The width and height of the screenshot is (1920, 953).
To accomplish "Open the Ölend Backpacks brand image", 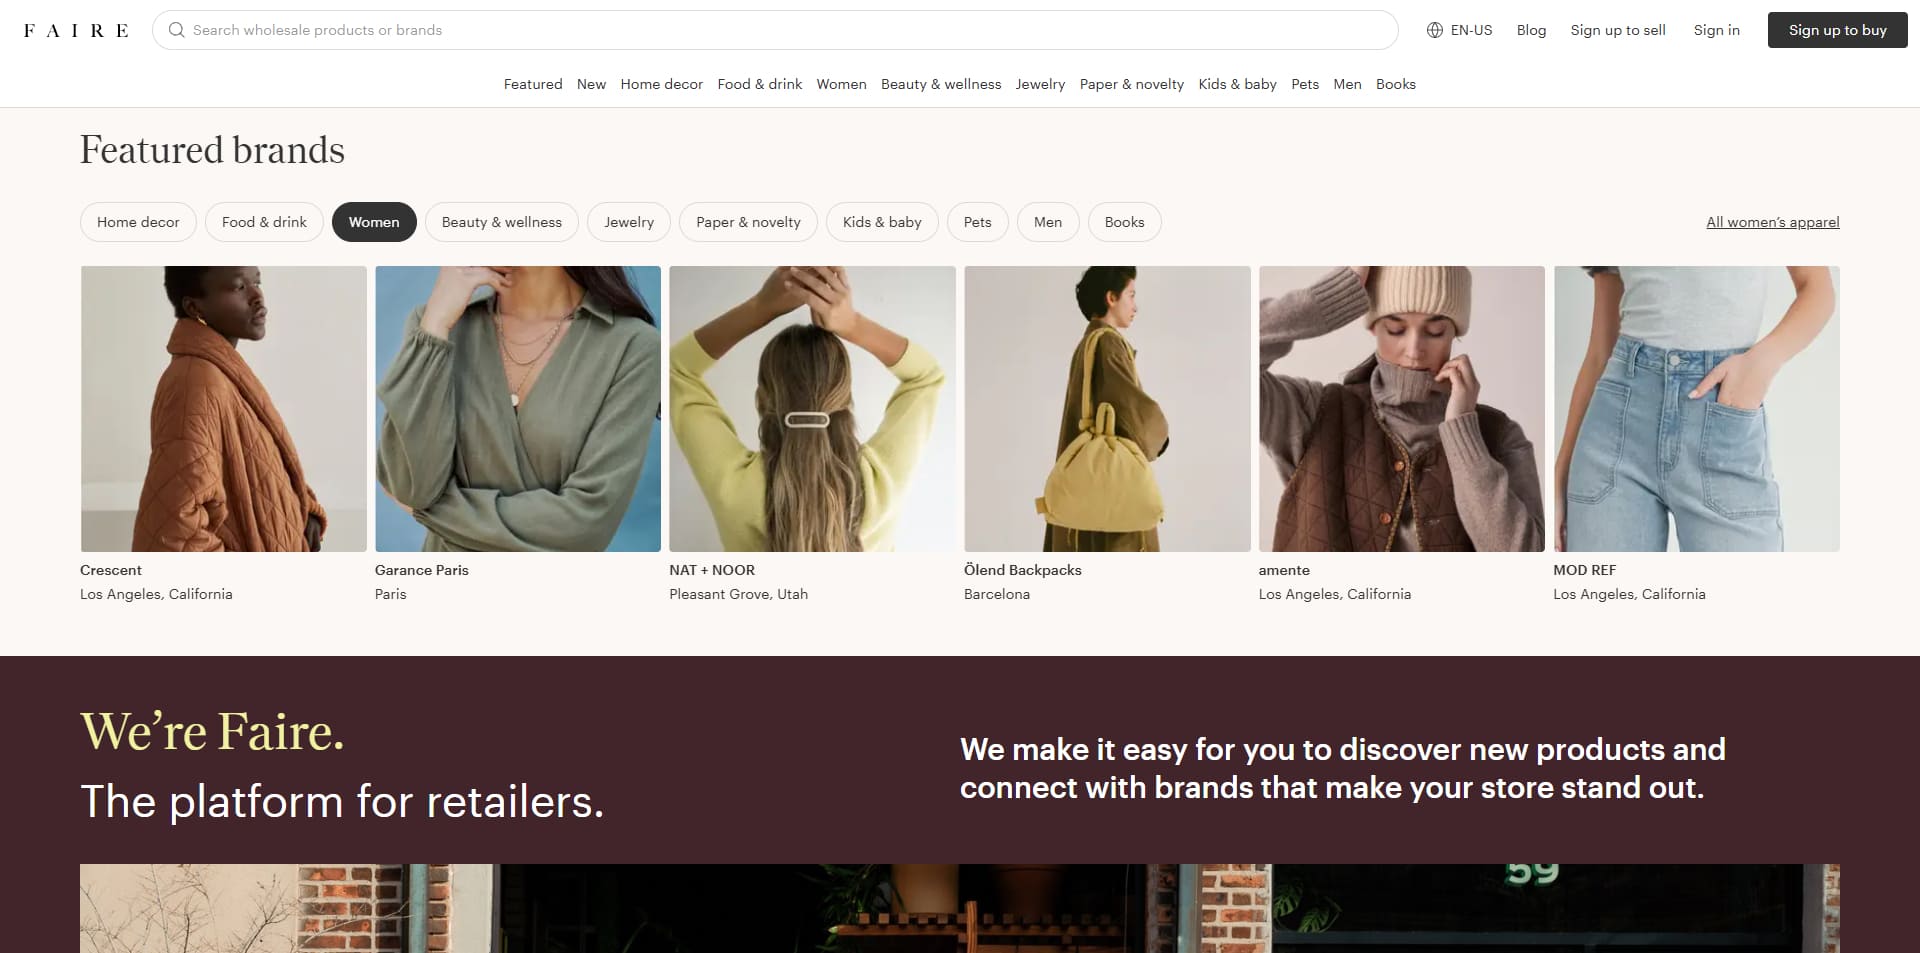I will coord(1107,409).
